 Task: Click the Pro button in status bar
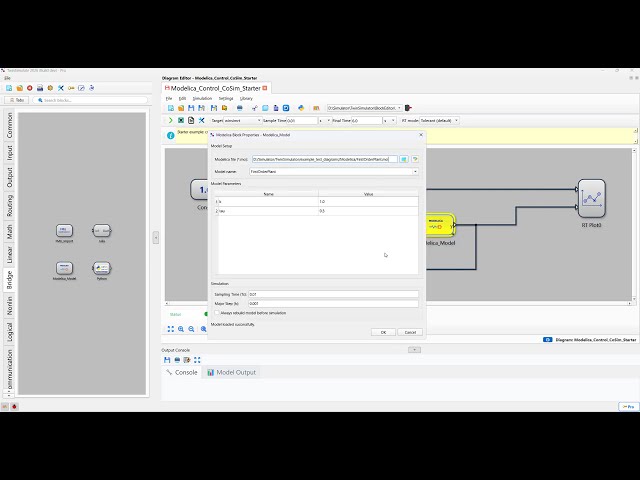pos(628,407)
